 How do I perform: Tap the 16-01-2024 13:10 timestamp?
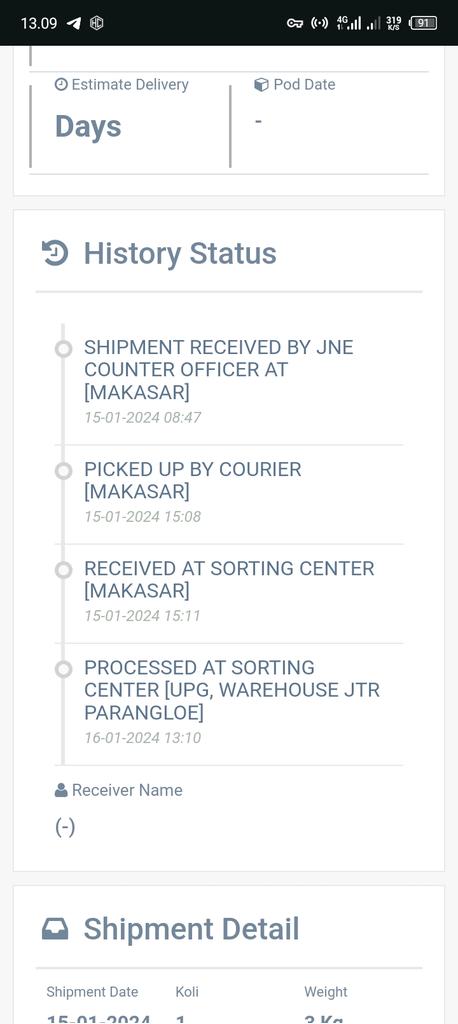[142, 738]
